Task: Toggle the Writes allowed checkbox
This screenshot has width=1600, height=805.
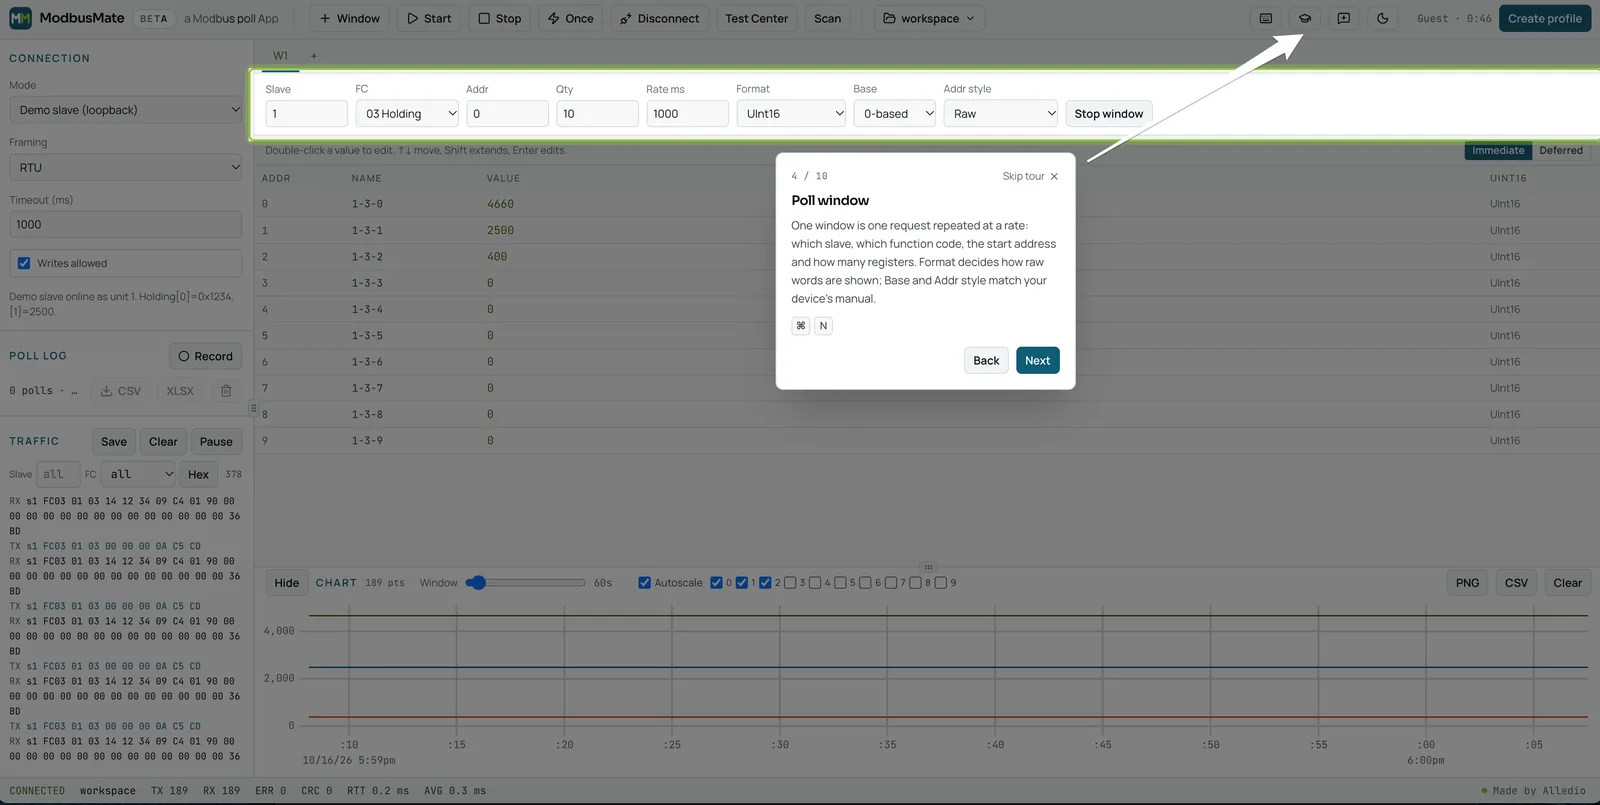Action: point(24,263)
